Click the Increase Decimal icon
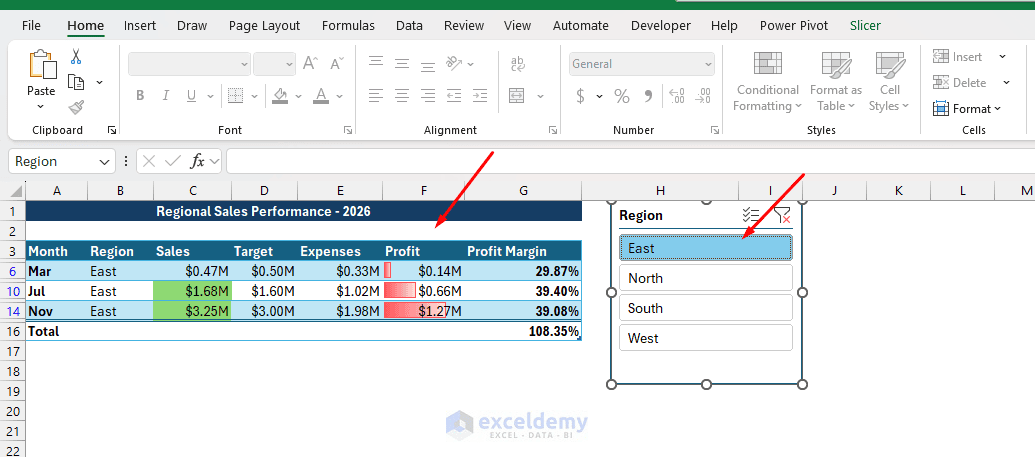 pos(677,96)
